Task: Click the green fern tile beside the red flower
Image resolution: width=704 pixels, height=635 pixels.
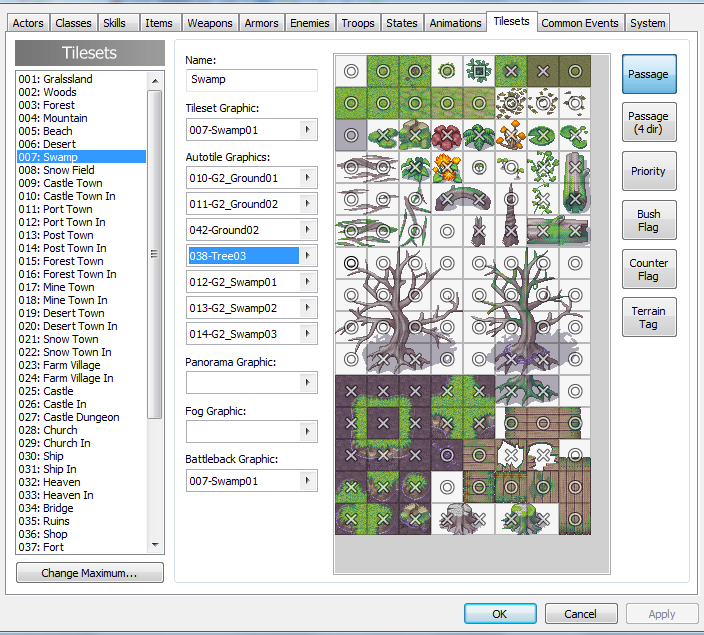Action: [x=479, y=135]
